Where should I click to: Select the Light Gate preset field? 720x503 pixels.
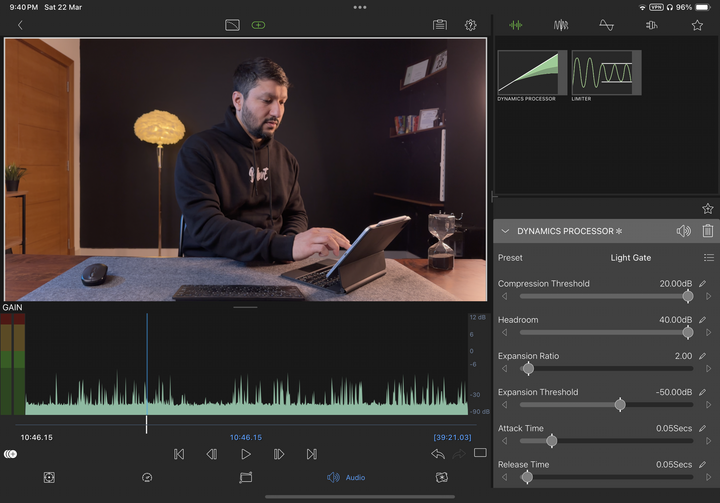[630, 258]
